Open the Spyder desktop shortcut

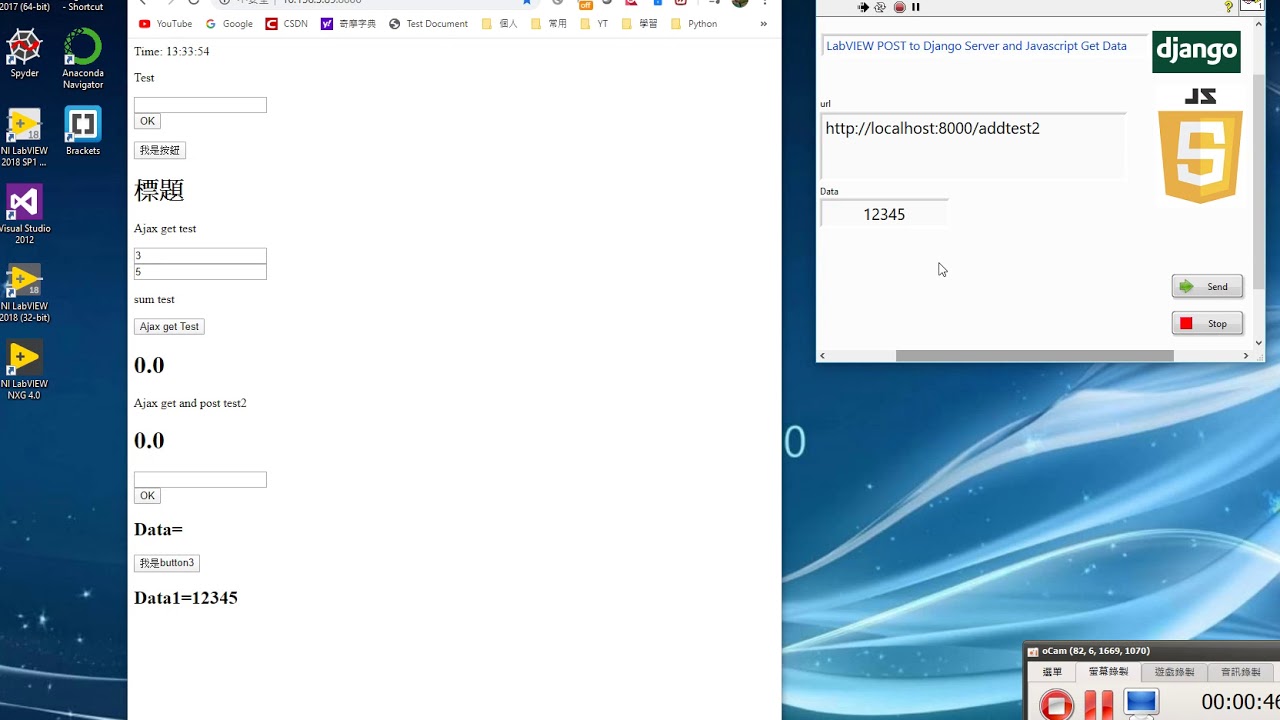tap(24, 54)
